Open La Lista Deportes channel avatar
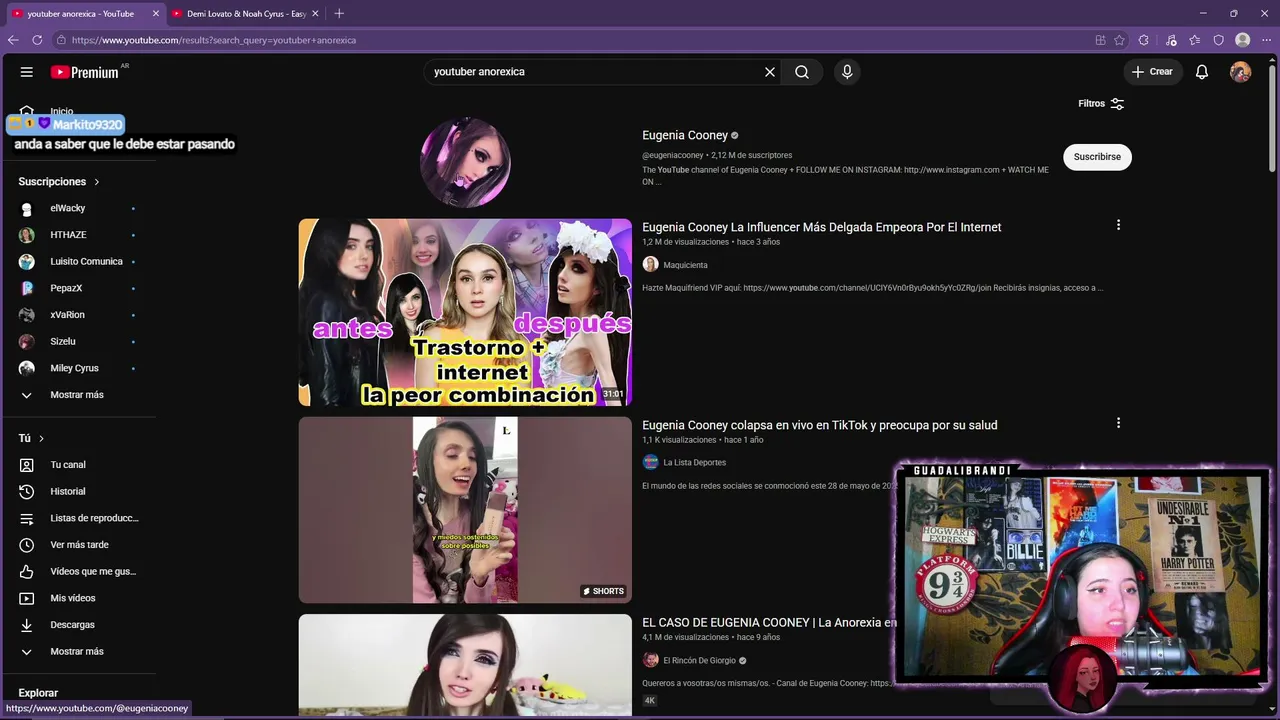Screen dimensions: 1280x720 click(650, 462)
